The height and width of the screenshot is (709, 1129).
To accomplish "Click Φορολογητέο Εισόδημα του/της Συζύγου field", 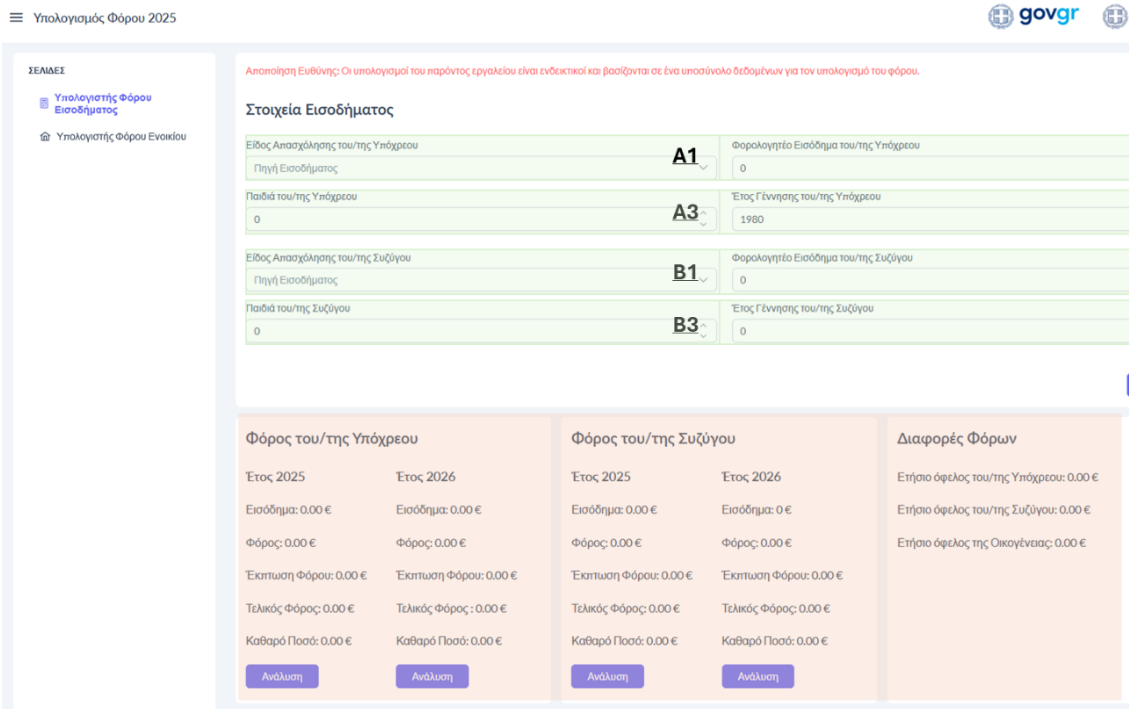I will pos(930,280).
